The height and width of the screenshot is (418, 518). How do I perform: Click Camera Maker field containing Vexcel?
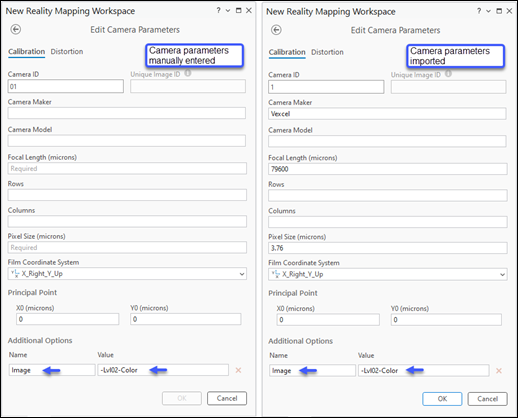point(387,114)
